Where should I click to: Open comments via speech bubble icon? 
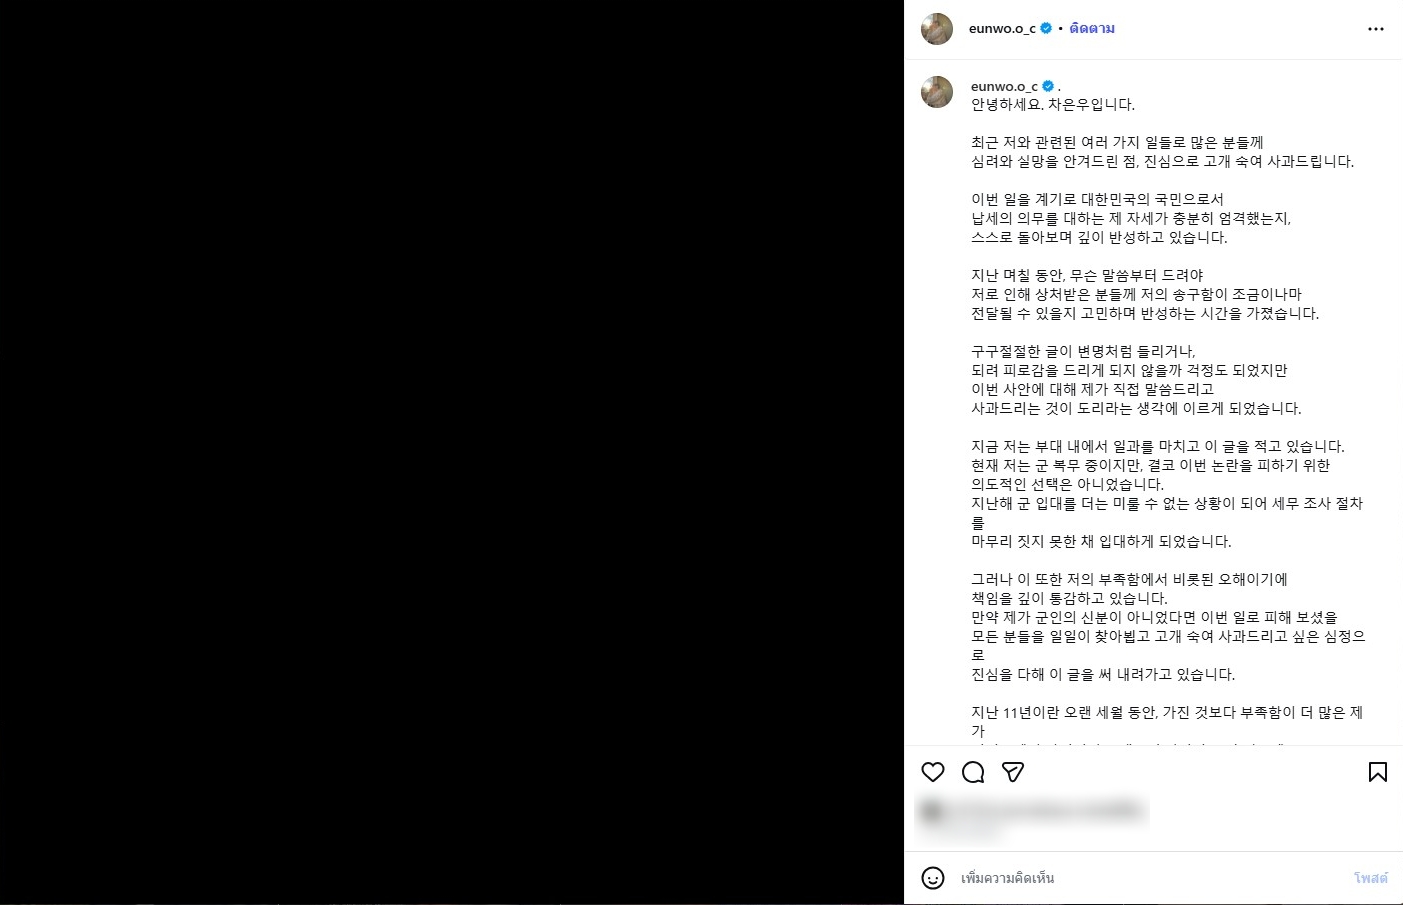(x=973, y=772)
